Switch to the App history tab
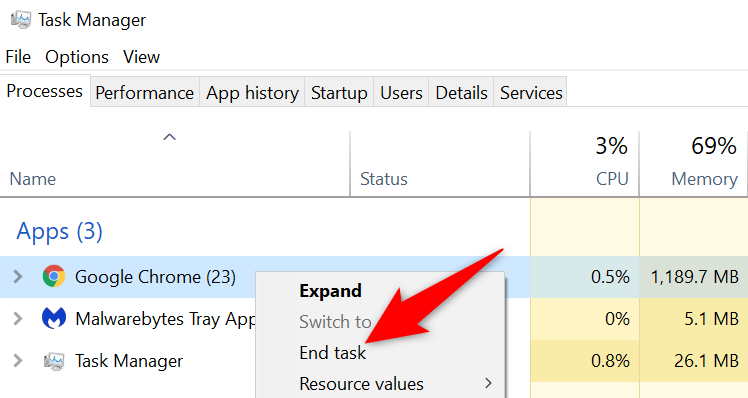The height and width of the screenshot is (398, 748). (x=252, y=93)
